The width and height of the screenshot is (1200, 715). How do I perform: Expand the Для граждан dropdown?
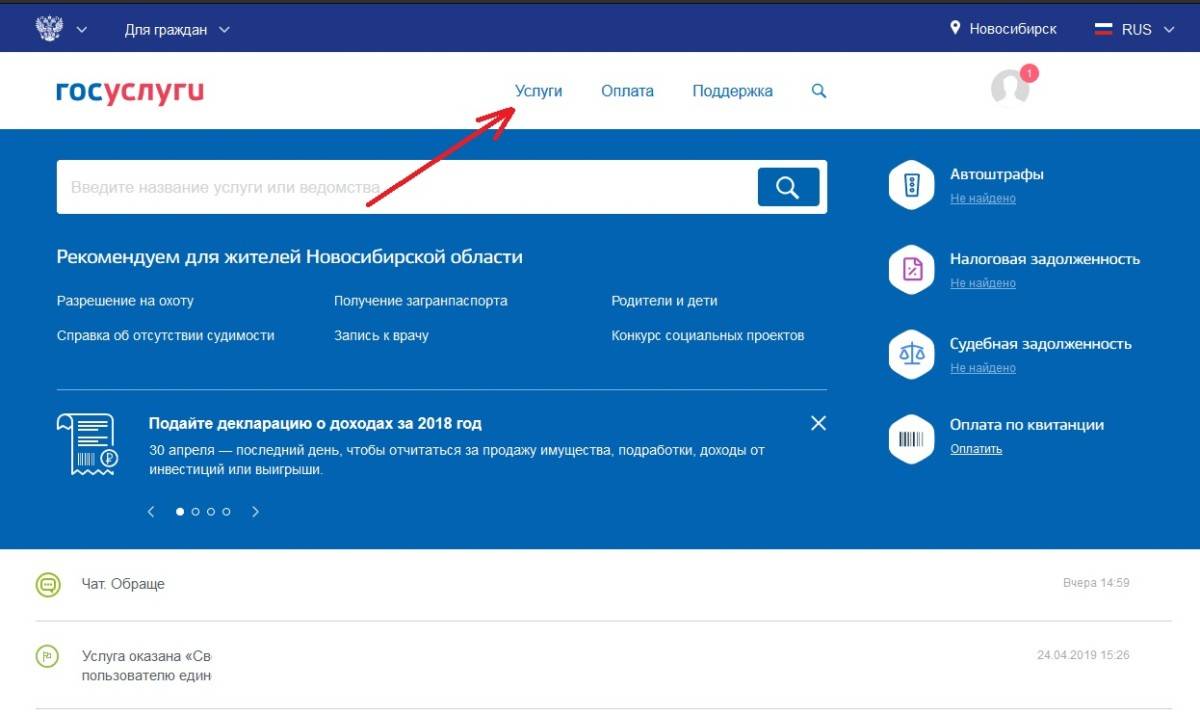177,29
